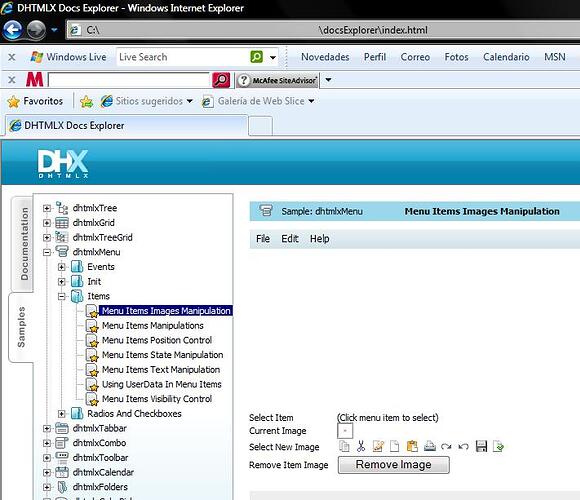Switch to the Samples side tab

pos(21,327)
